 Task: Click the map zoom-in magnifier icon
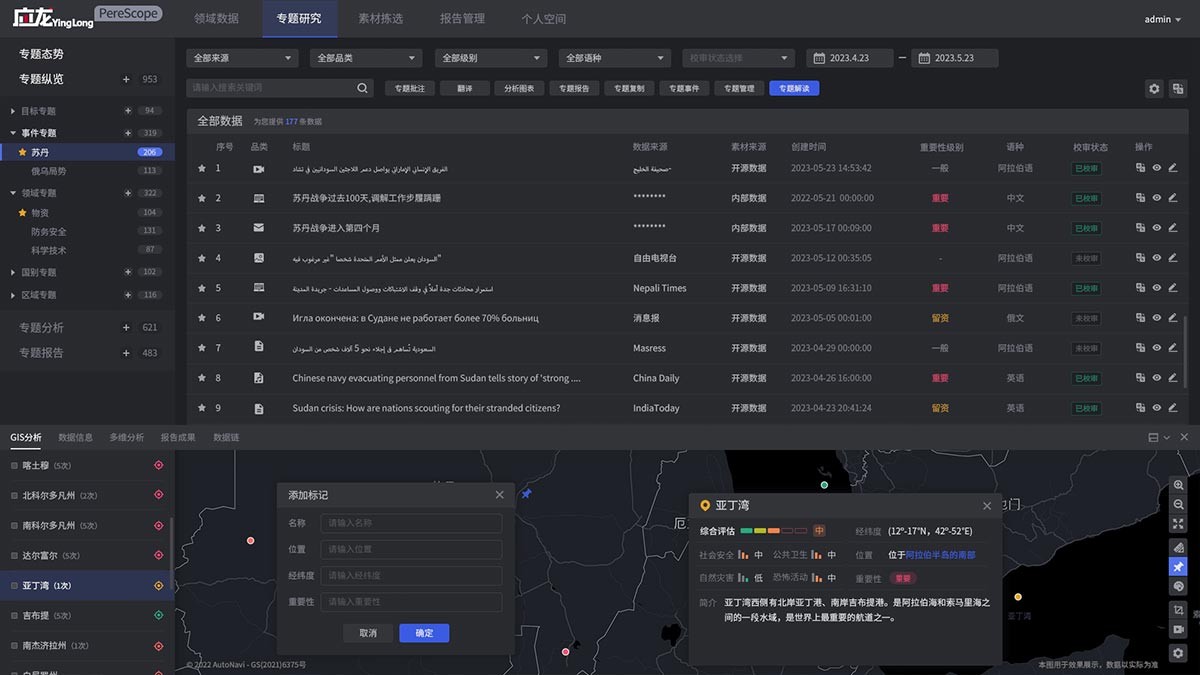[x=1179, y=485]
